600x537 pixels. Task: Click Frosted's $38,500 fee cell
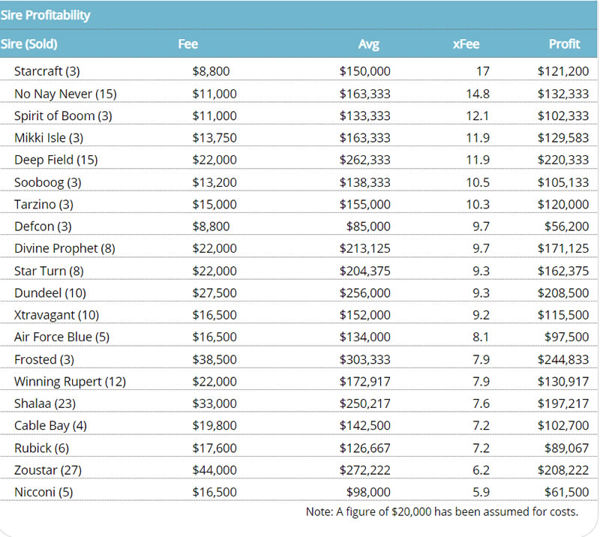(x=214, y=359)
